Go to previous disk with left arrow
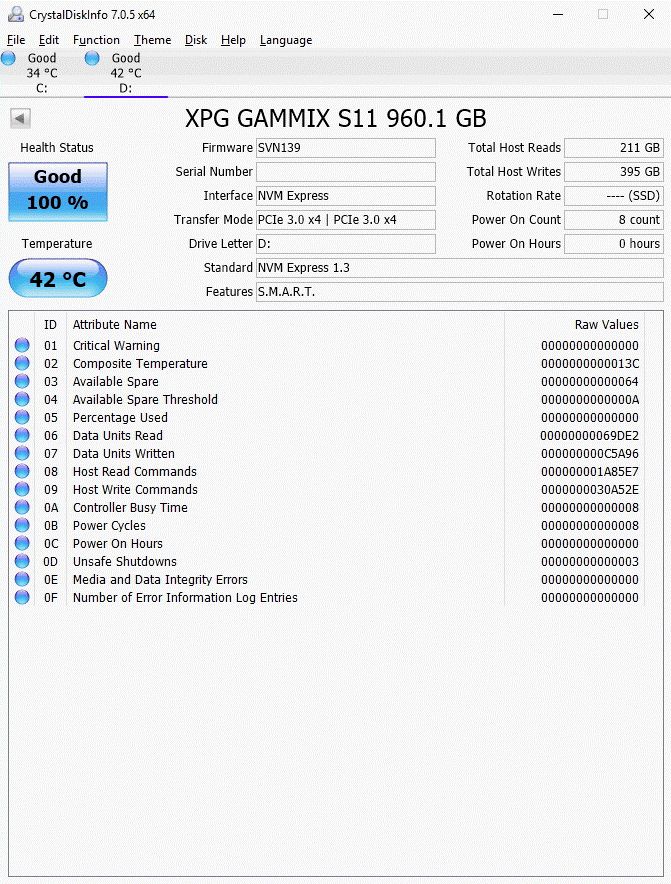 pos(20,118)
